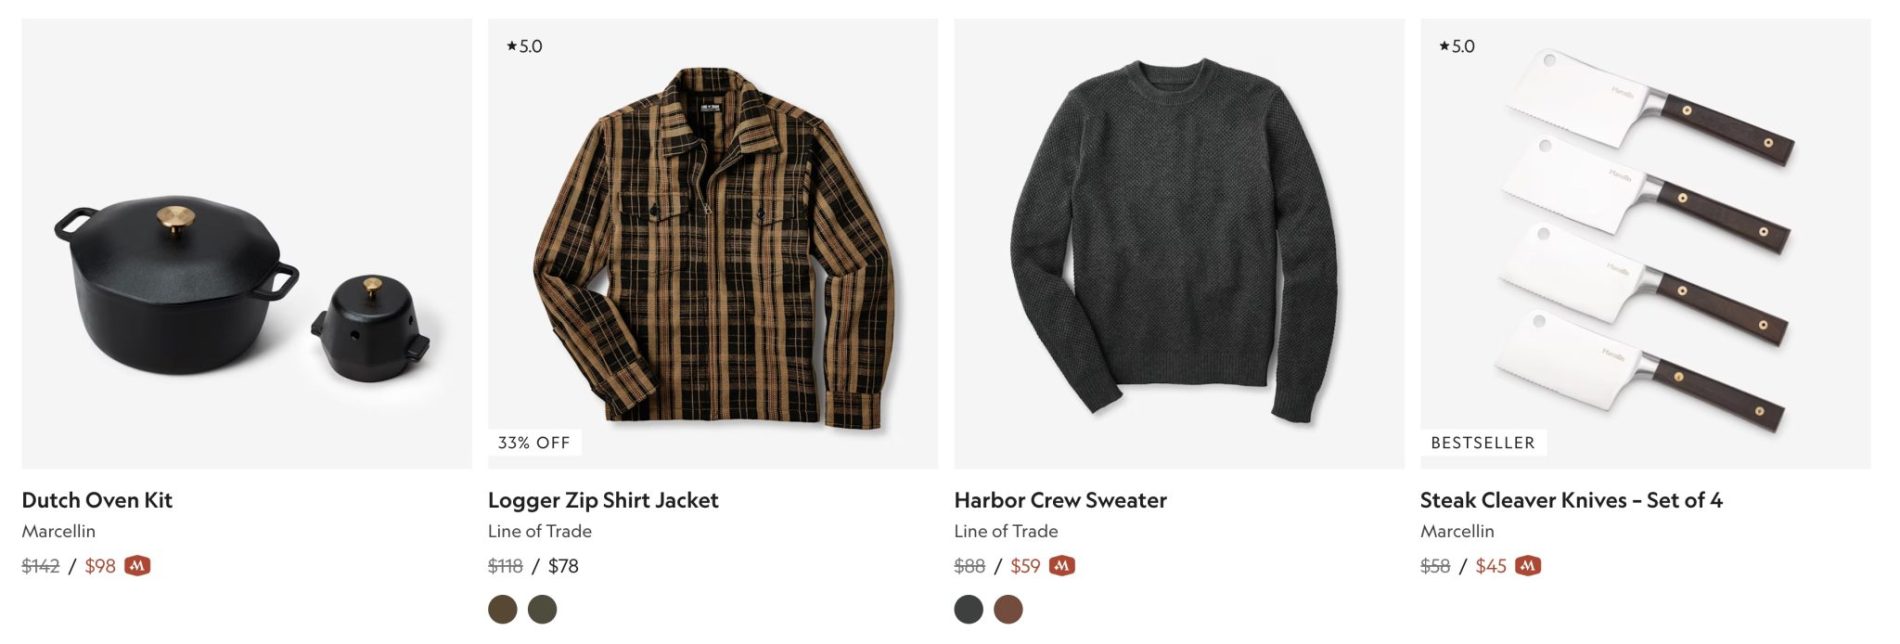Select olive green swatch for Logger Zip Jacket
The height and width of the screenshot is (644, 1900).
tap(542, 609)
